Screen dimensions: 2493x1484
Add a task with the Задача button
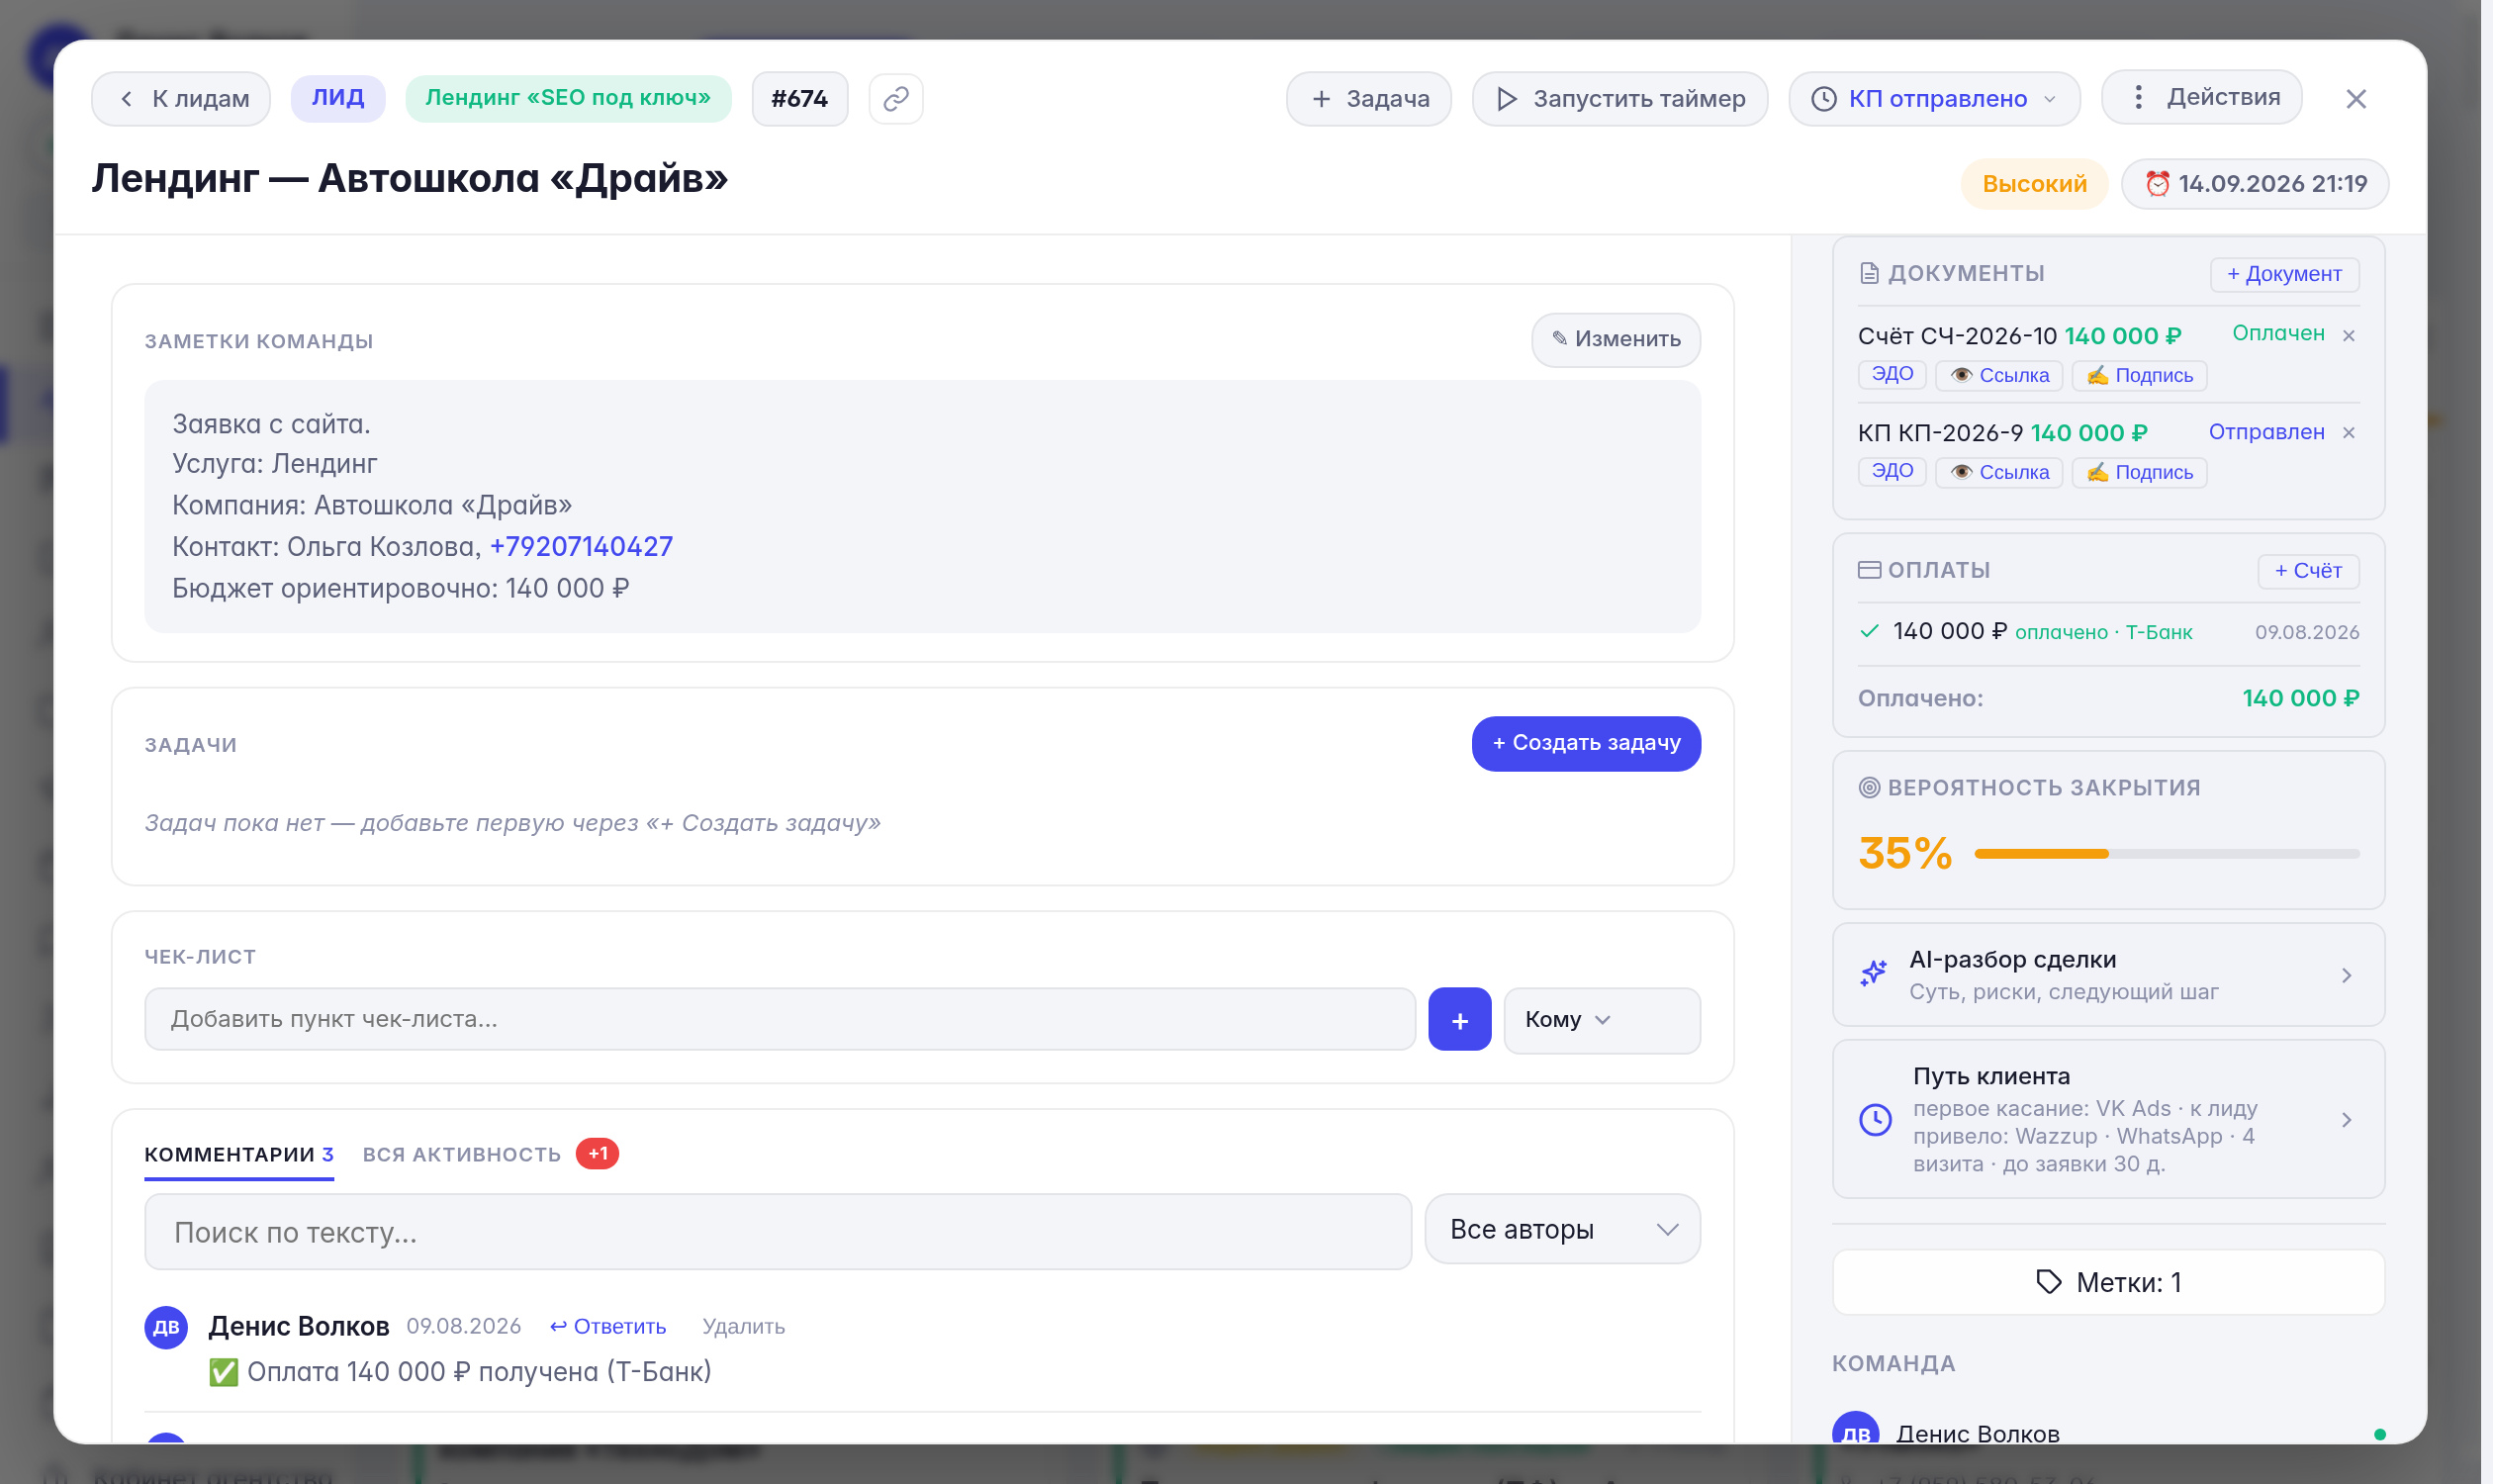1368,98
